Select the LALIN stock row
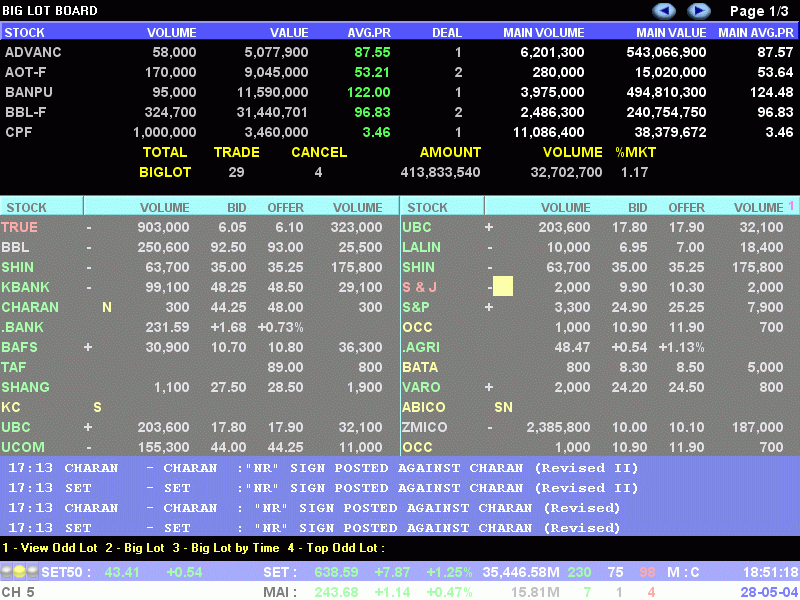 point(601,247)
